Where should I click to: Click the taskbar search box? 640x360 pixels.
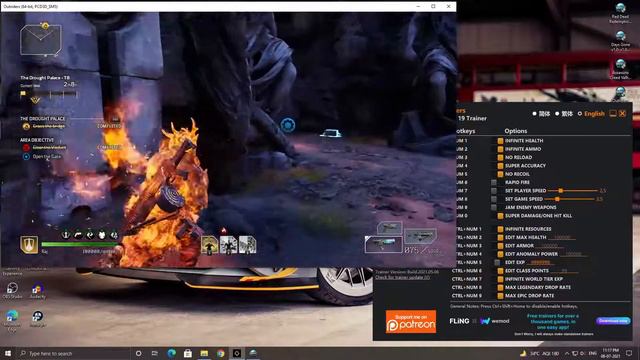tap(74, 353)
